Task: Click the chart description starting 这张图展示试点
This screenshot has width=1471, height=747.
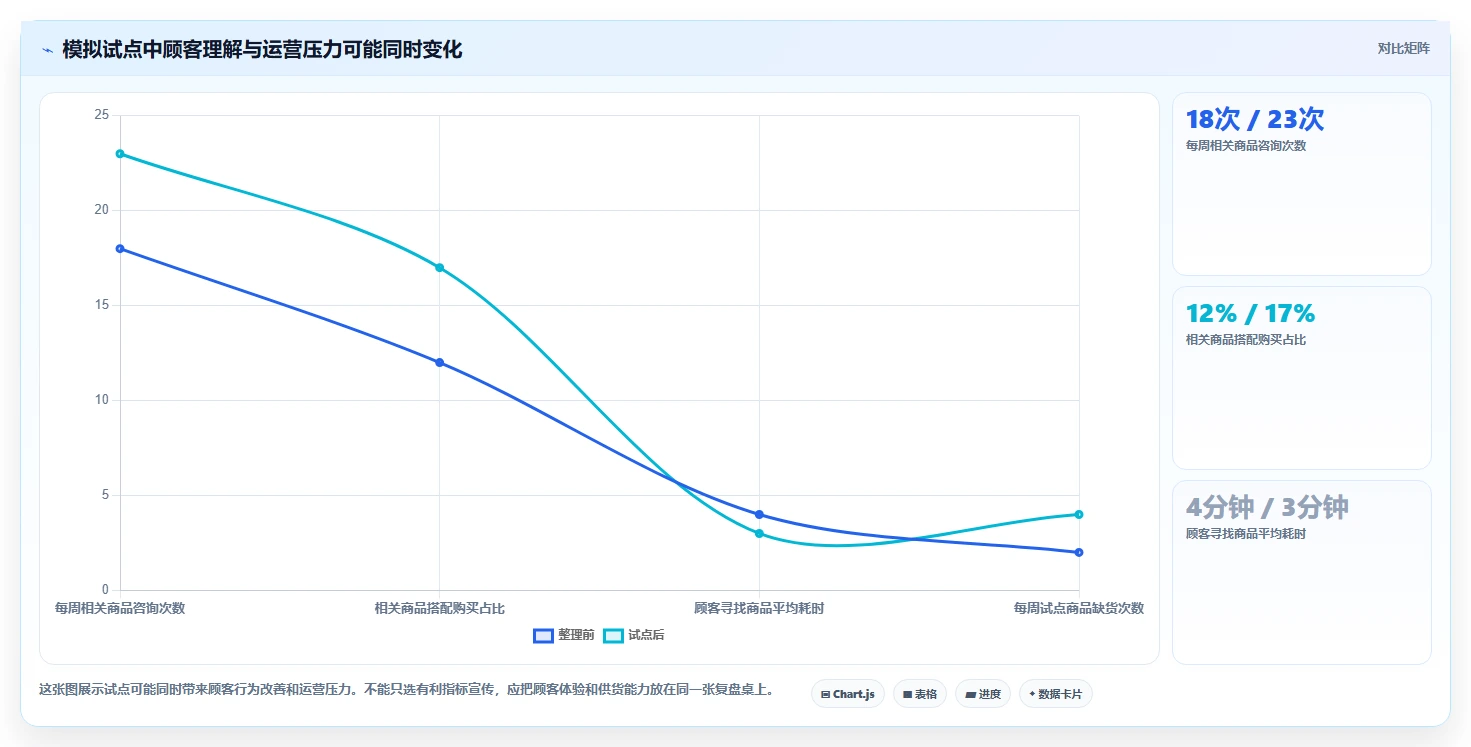Action: [x=406, y=689]
